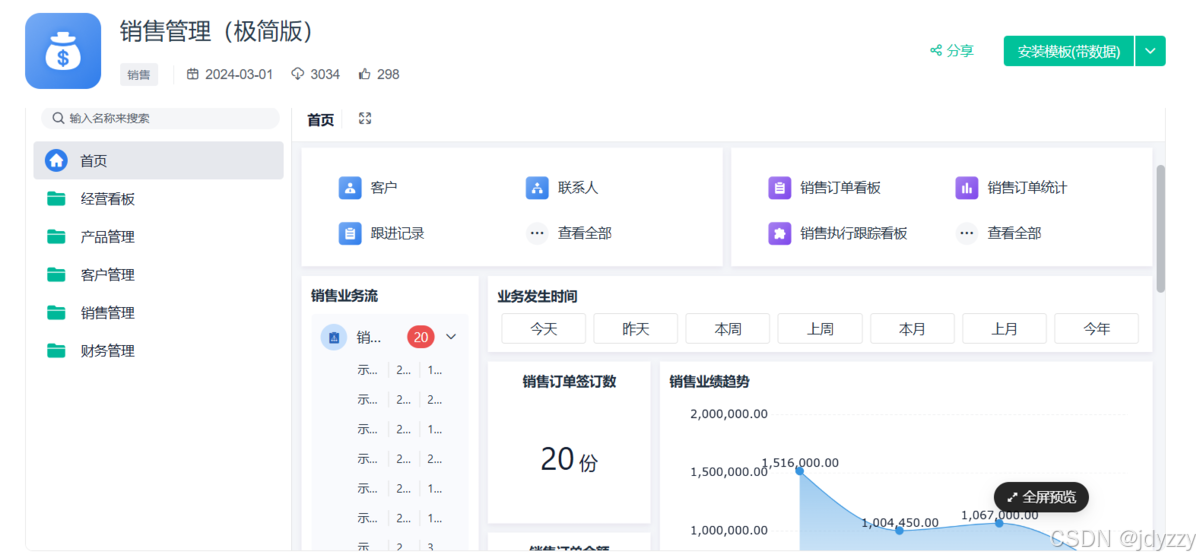1200x558 pixels.
Task: Click the 全屏预览 button
Action: 1041,497
